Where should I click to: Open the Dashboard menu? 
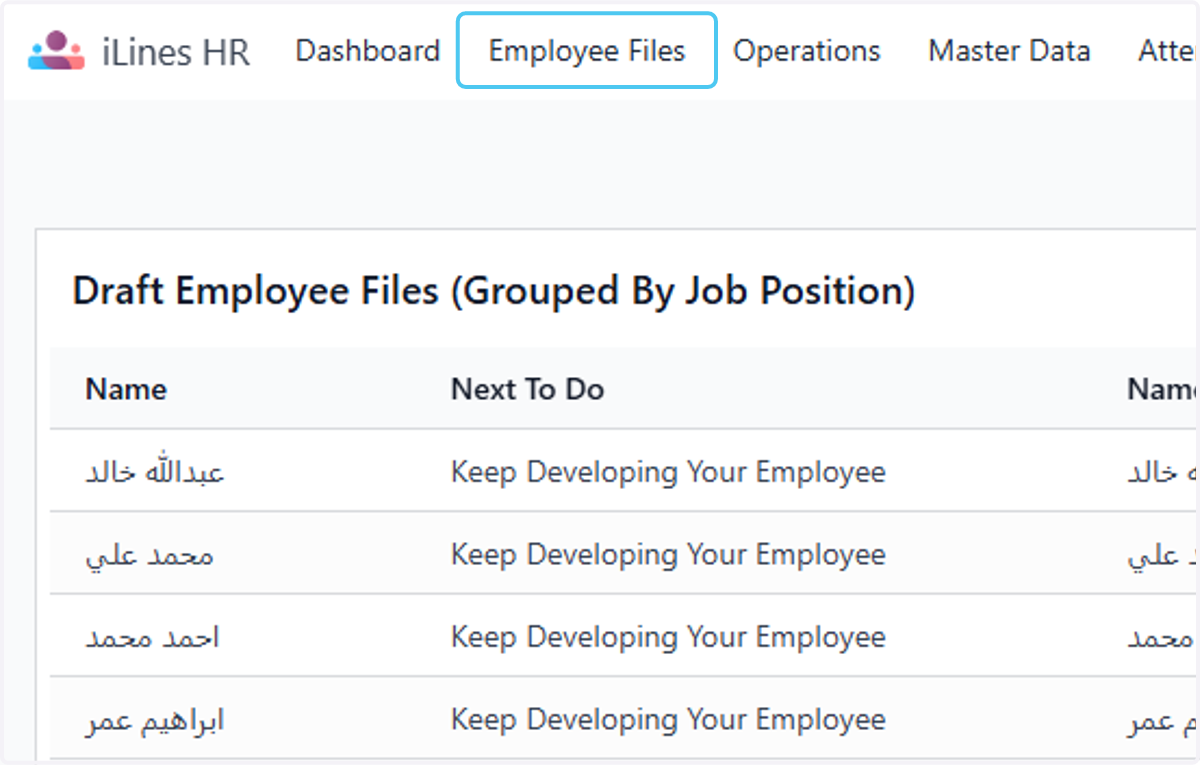pyautogui.click(x=368, y=50)
